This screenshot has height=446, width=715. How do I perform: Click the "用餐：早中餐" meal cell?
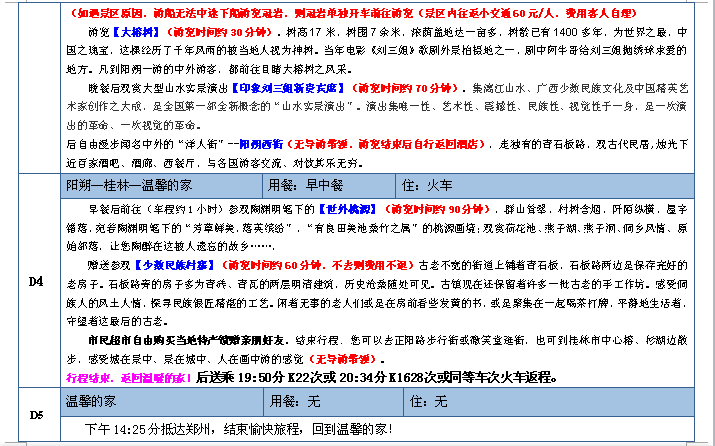329,186
